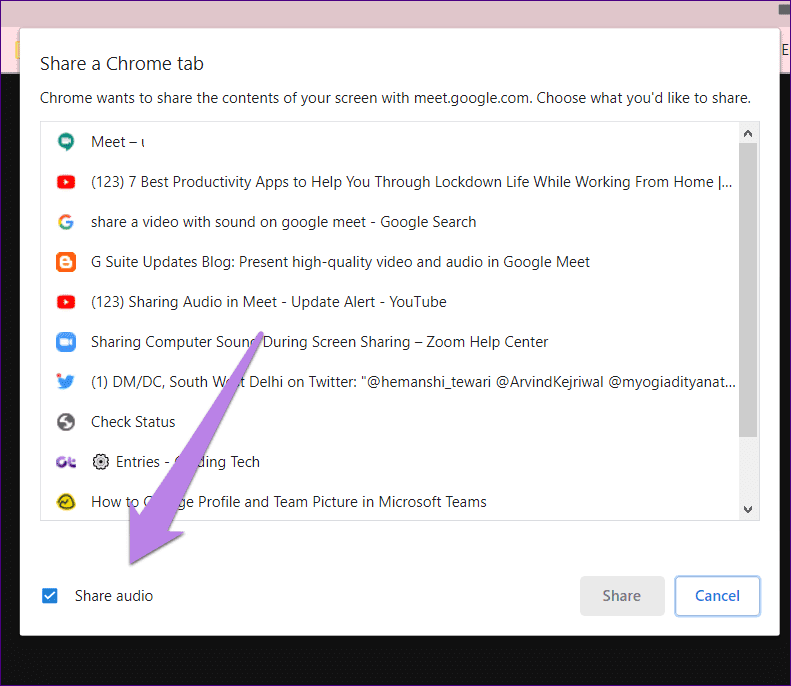This screenshot has width=791, height=686.
Task: Click YouTube icon for 7 Best Productivity Apps
Action: click(x=66, y=182)
